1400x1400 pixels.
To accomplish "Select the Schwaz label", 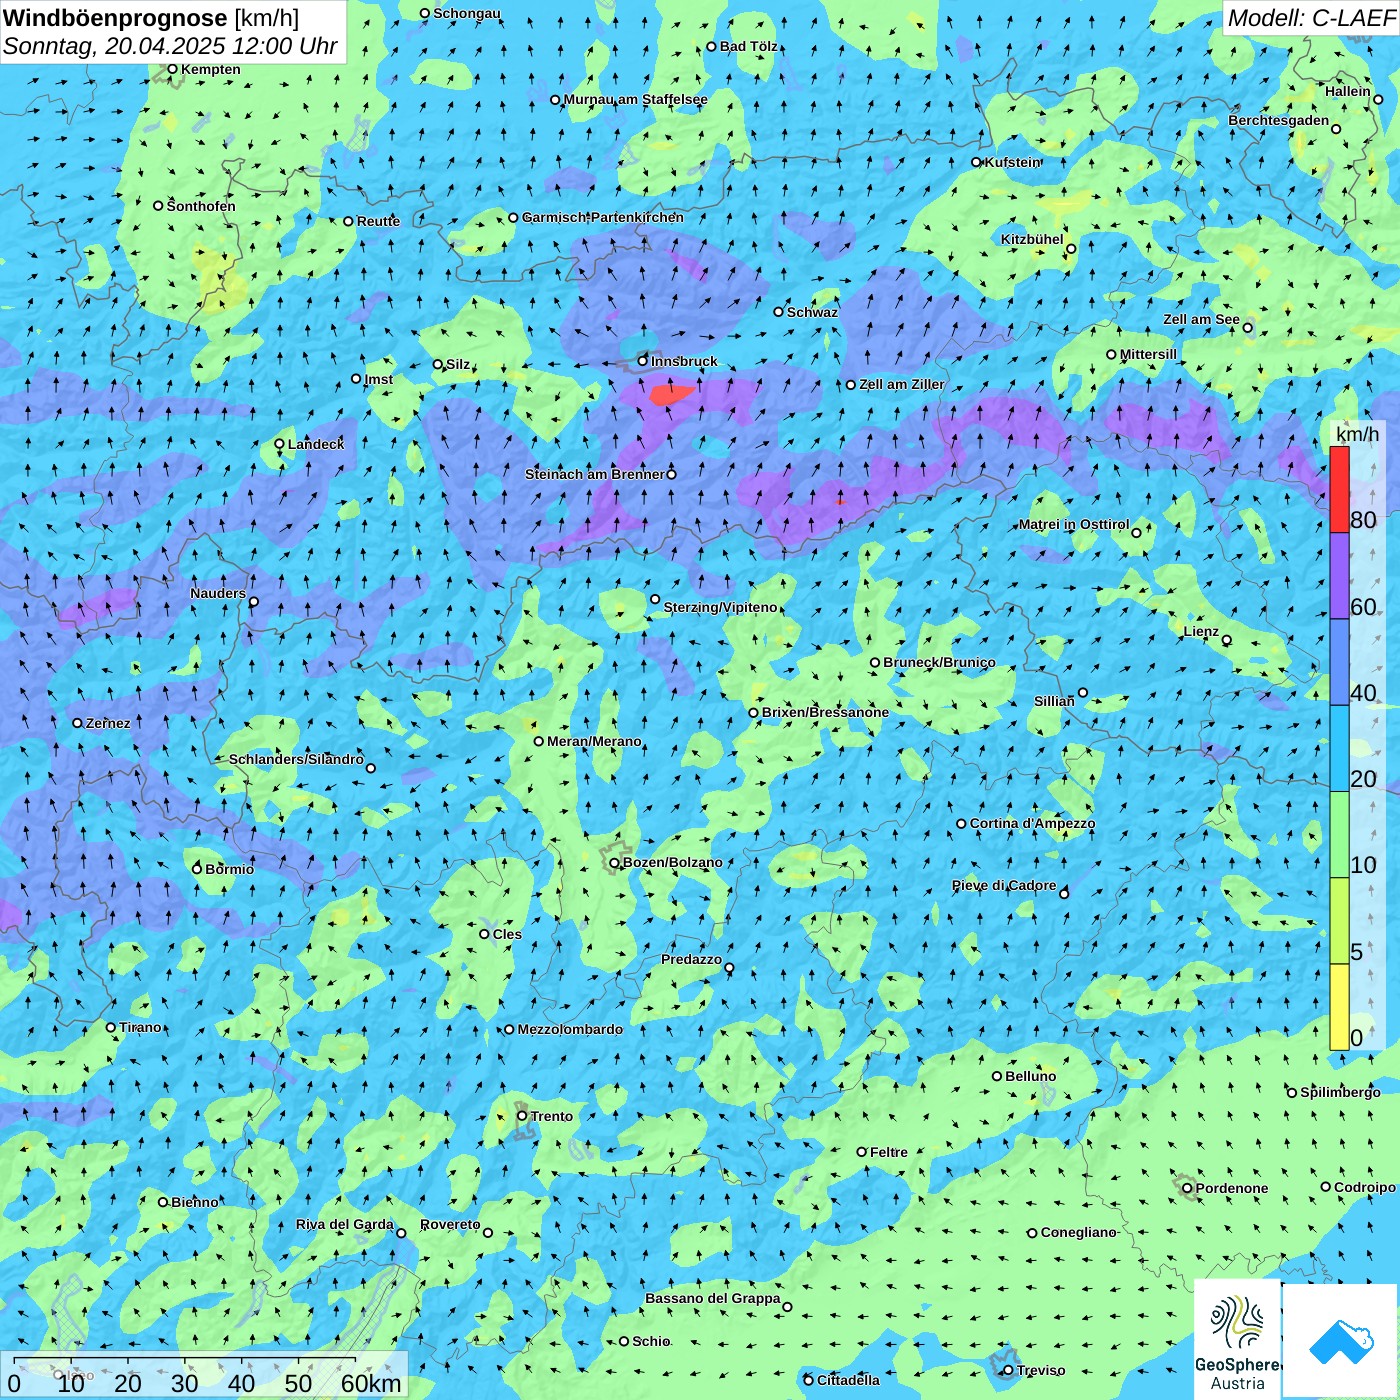I will (812, 312).
